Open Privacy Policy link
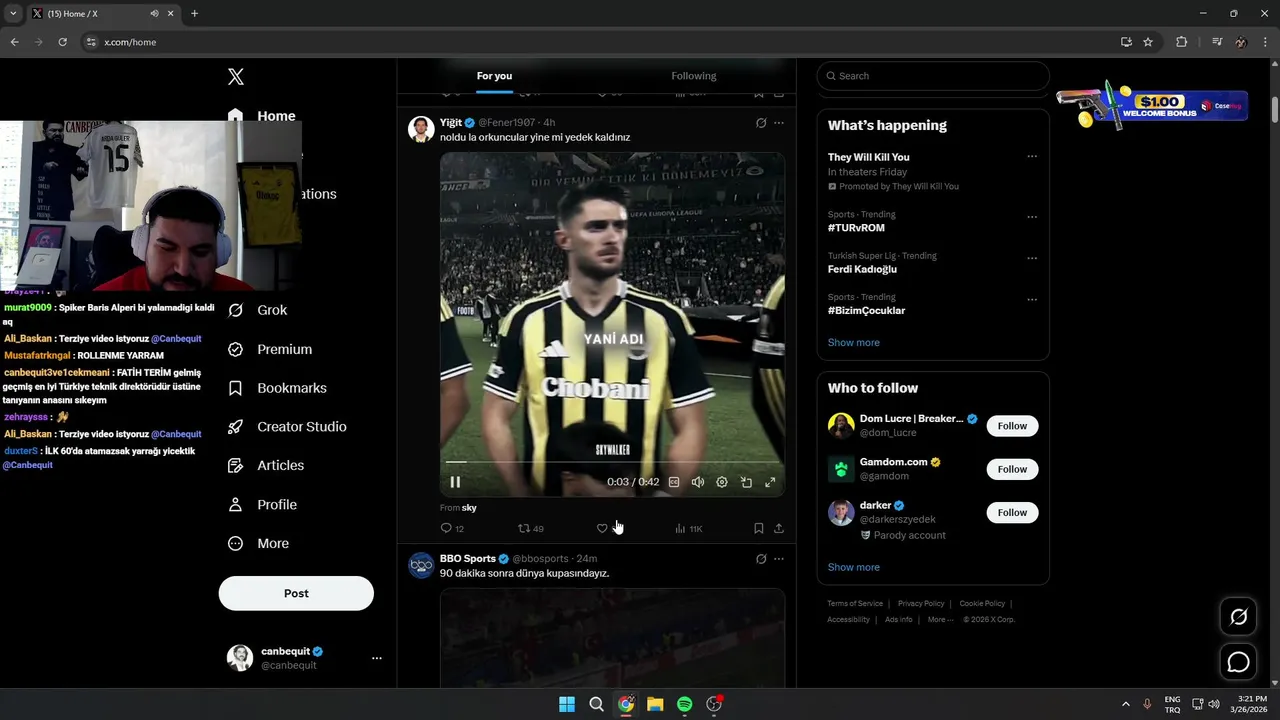Image resolution: width=1280 pixels, height=720 pixels. coord(921,604)
